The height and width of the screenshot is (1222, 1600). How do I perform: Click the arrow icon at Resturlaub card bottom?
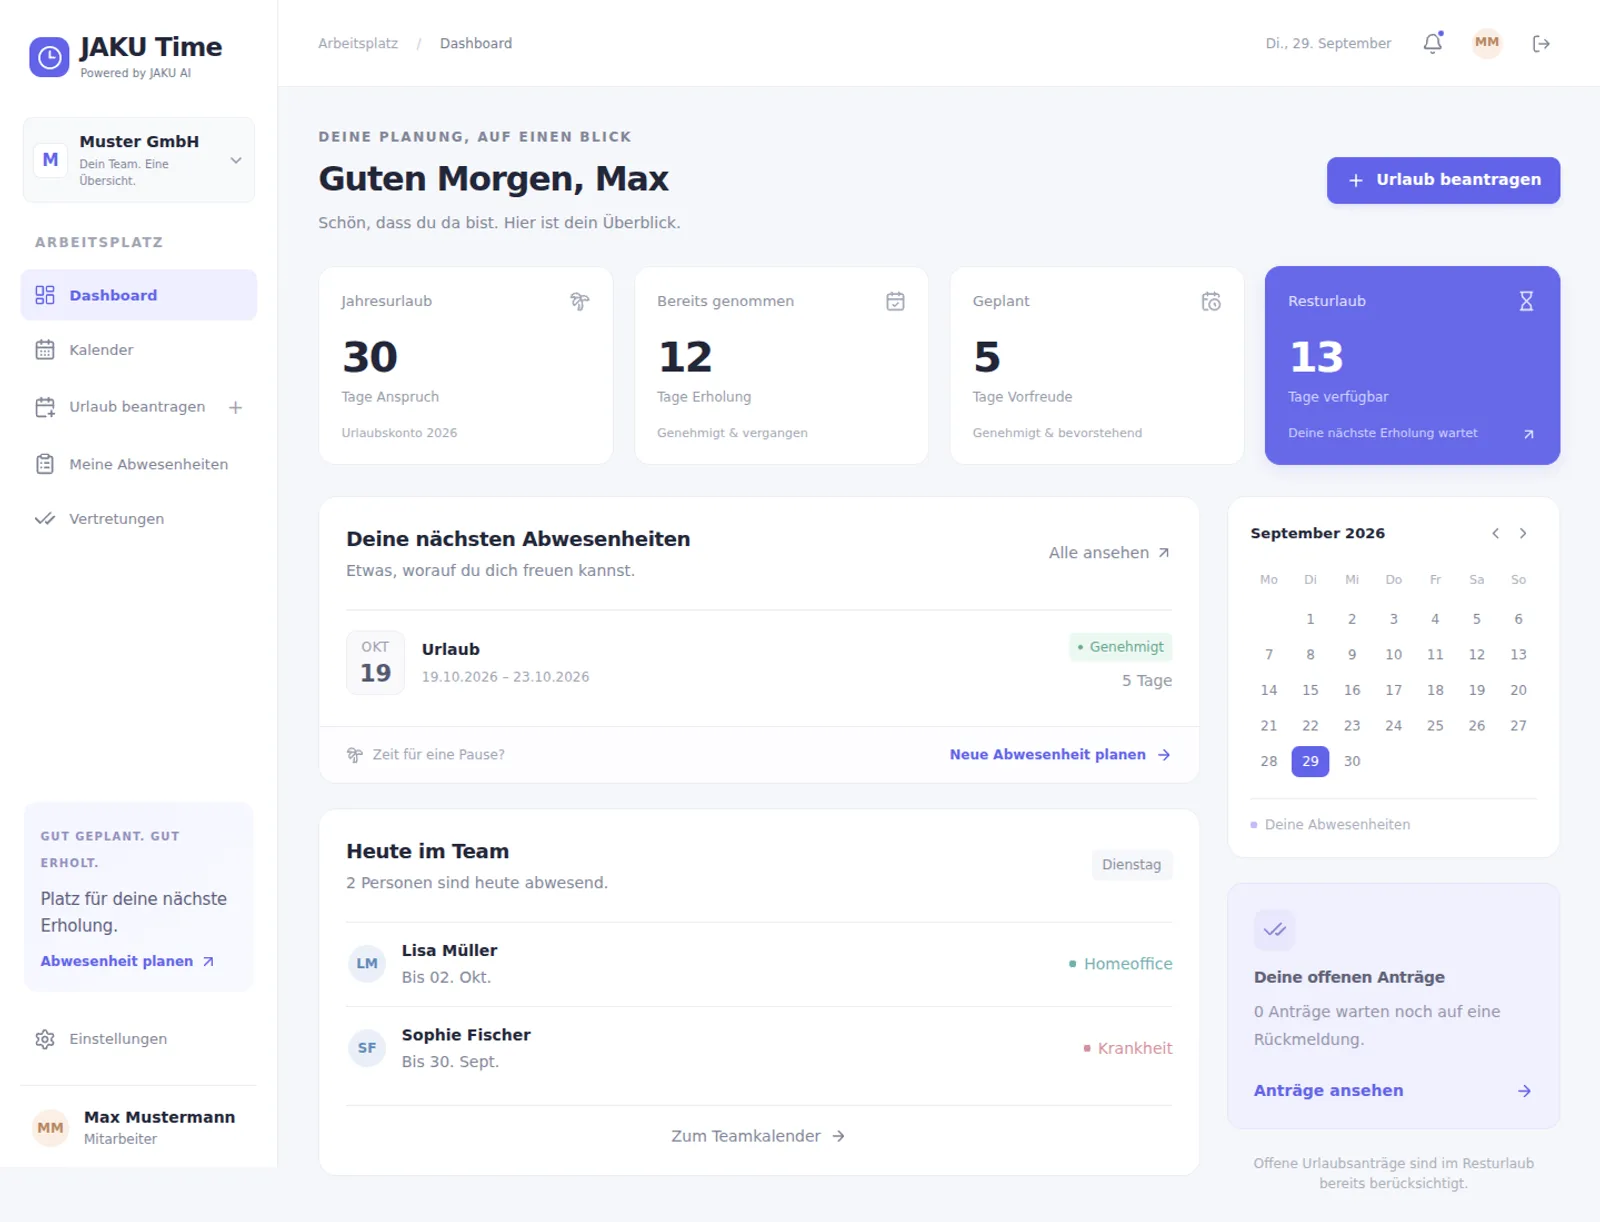(x=1528, y=434)
